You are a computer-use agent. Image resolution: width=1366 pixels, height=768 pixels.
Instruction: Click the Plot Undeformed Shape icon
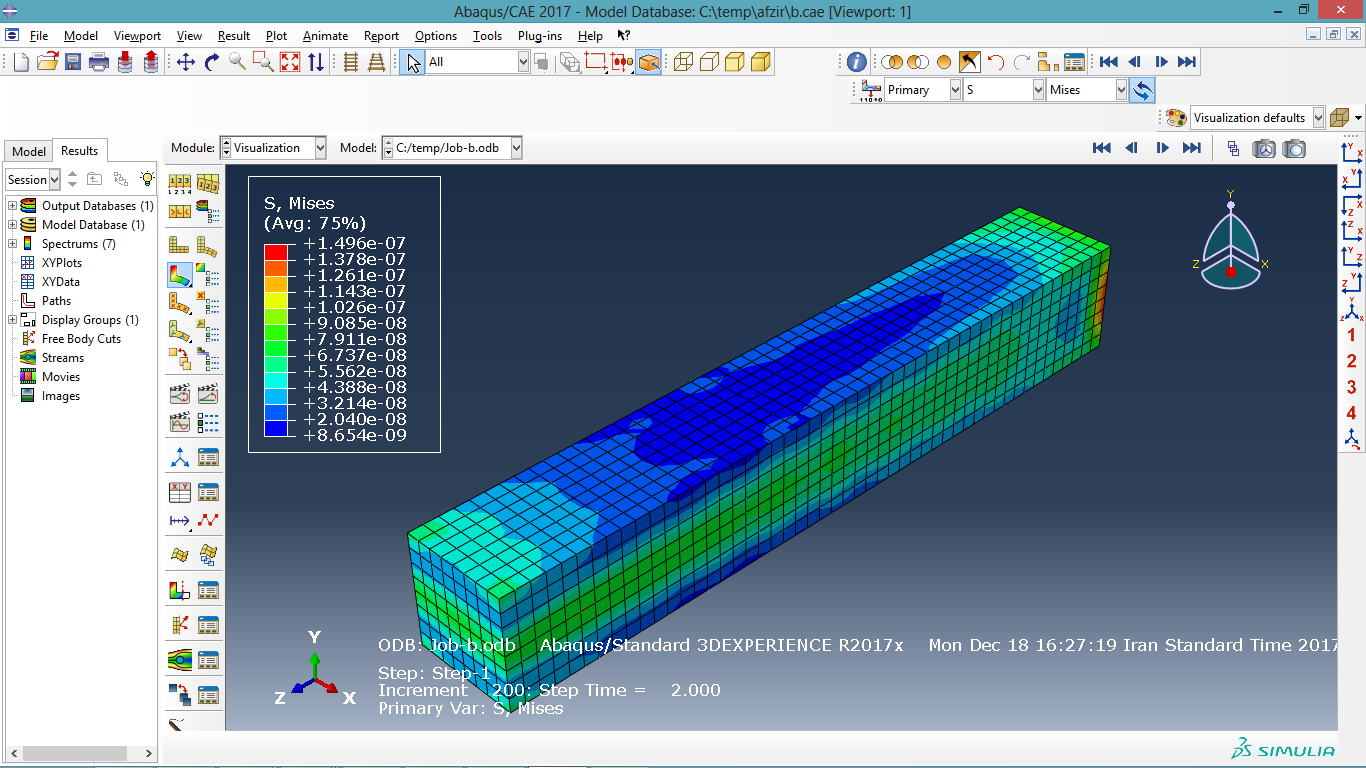(180, 245)
